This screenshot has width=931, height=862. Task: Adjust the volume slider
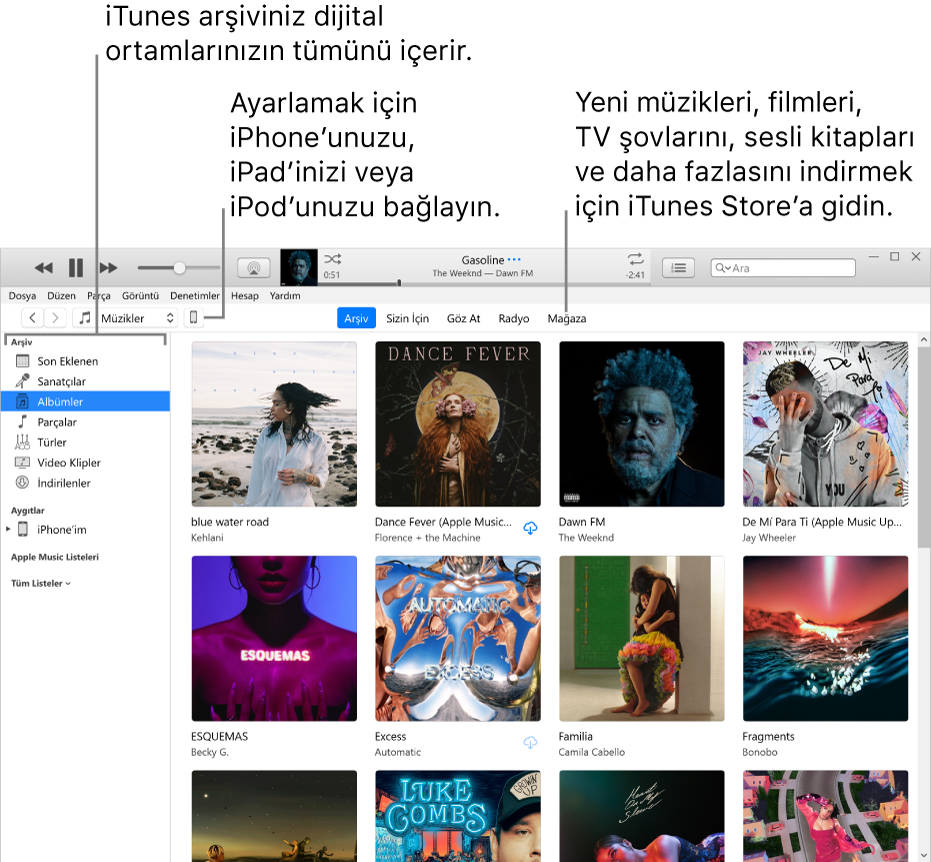[x=178, y=267]
